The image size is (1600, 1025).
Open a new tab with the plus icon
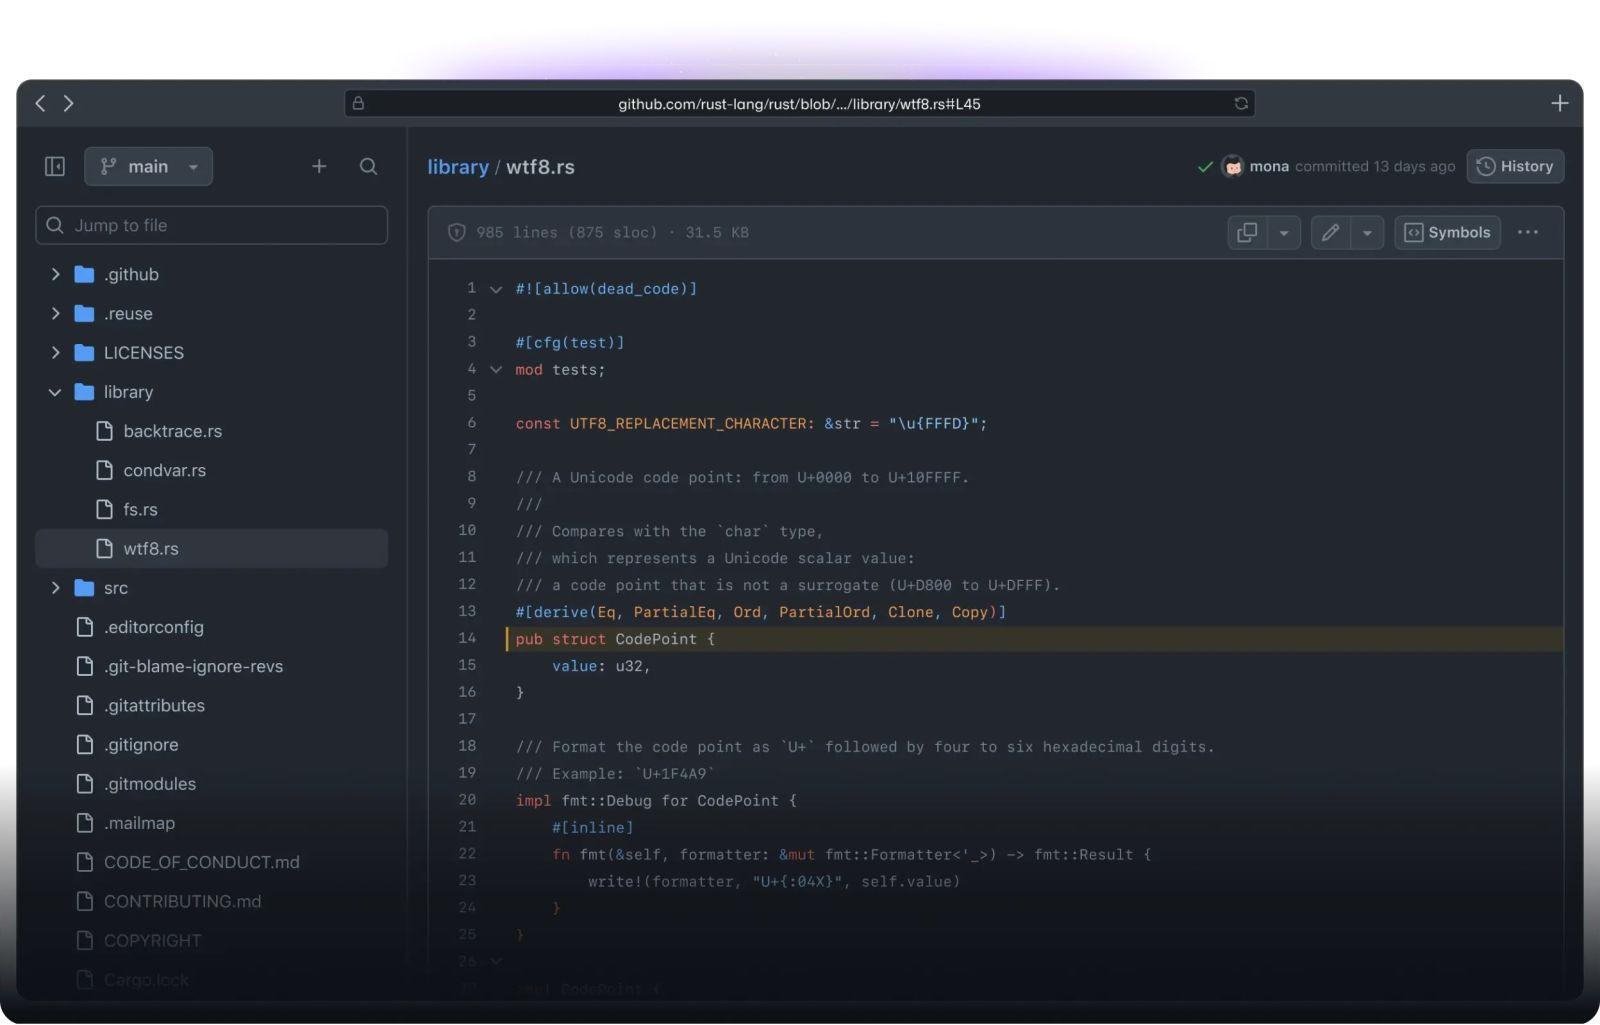coord(1559,103)
